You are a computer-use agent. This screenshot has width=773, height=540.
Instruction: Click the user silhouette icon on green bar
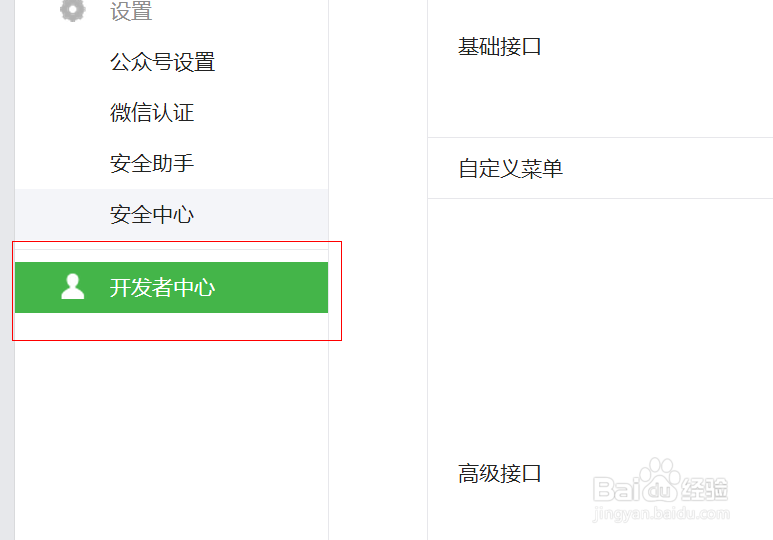click(72, 287)
